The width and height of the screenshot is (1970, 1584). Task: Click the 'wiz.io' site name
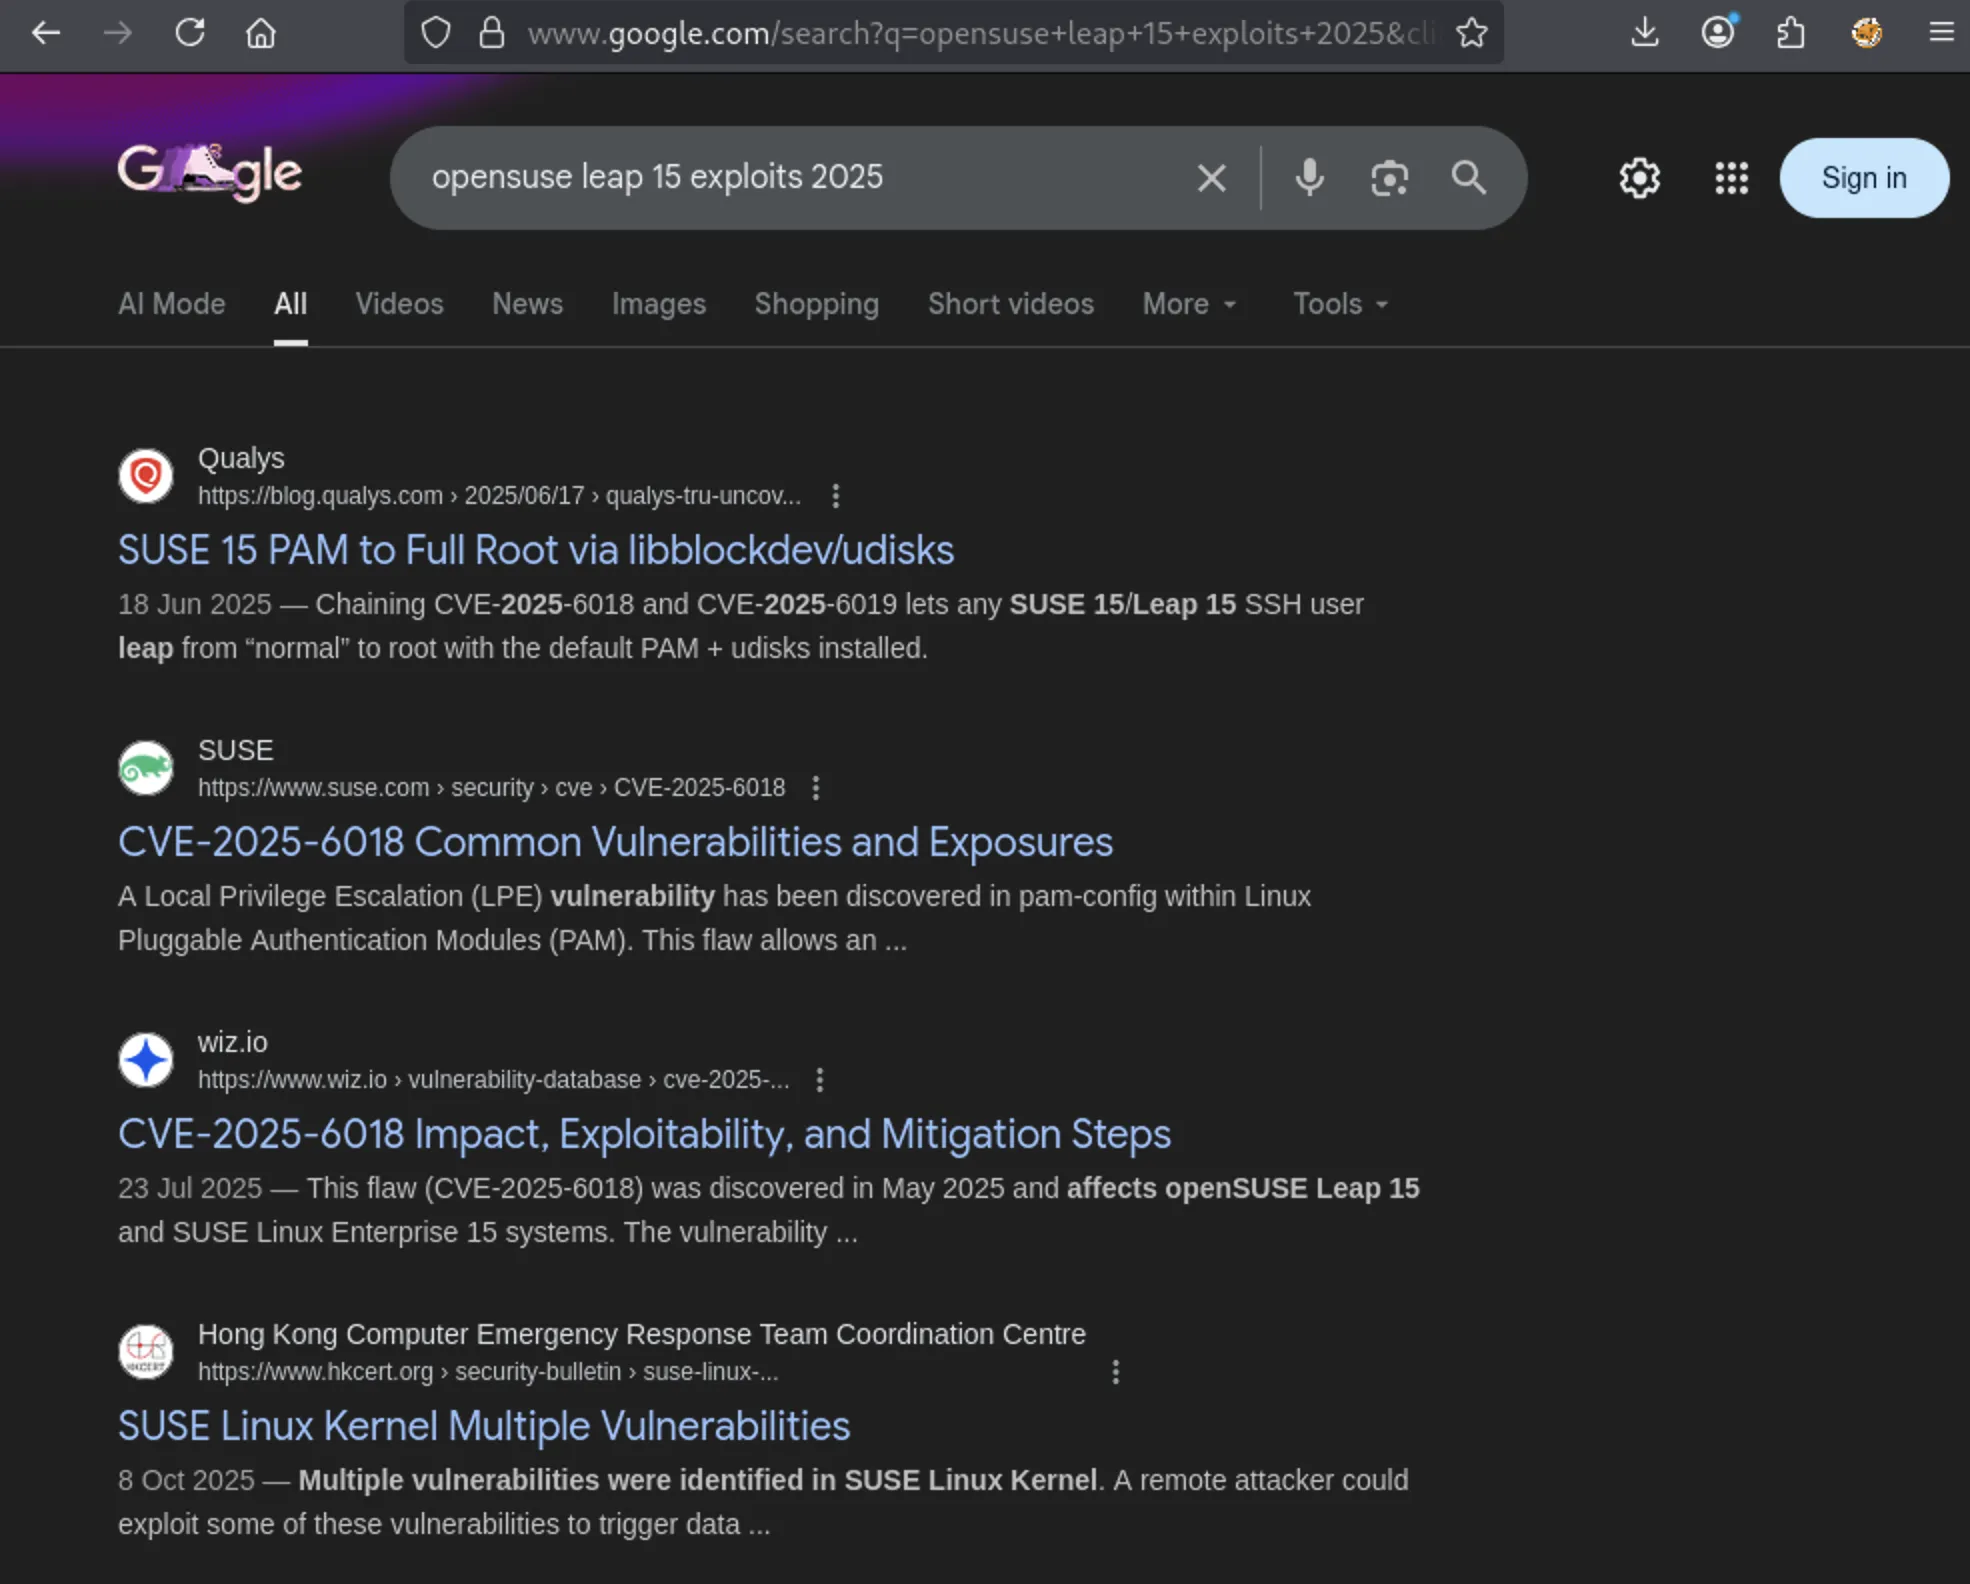pos(233,1042)
